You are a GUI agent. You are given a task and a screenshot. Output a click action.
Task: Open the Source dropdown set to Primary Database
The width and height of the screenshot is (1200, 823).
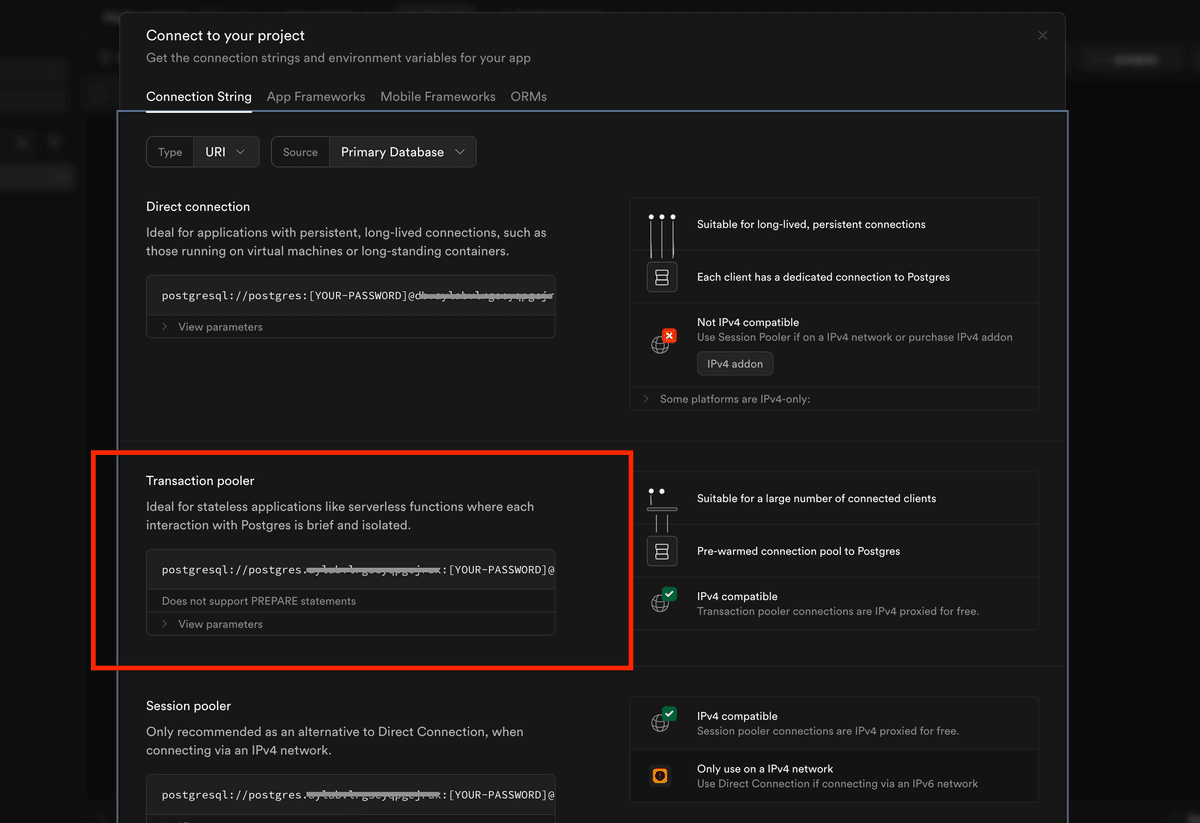coord(403,151)
